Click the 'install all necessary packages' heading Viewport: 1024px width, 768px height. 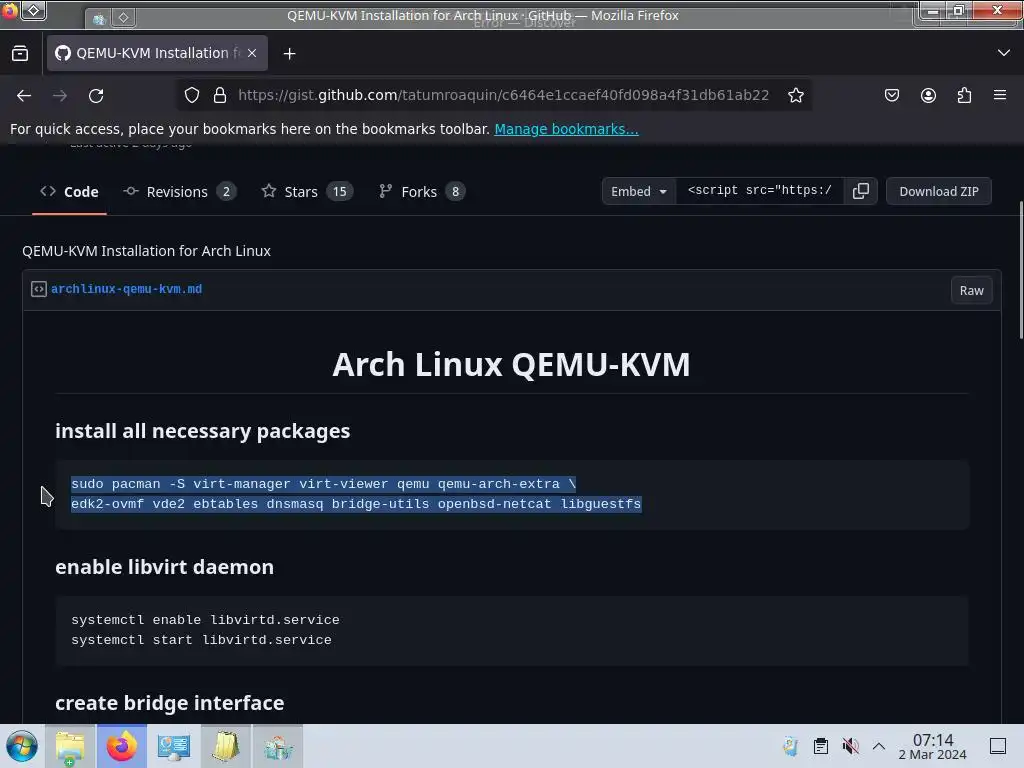coord(202,431)
